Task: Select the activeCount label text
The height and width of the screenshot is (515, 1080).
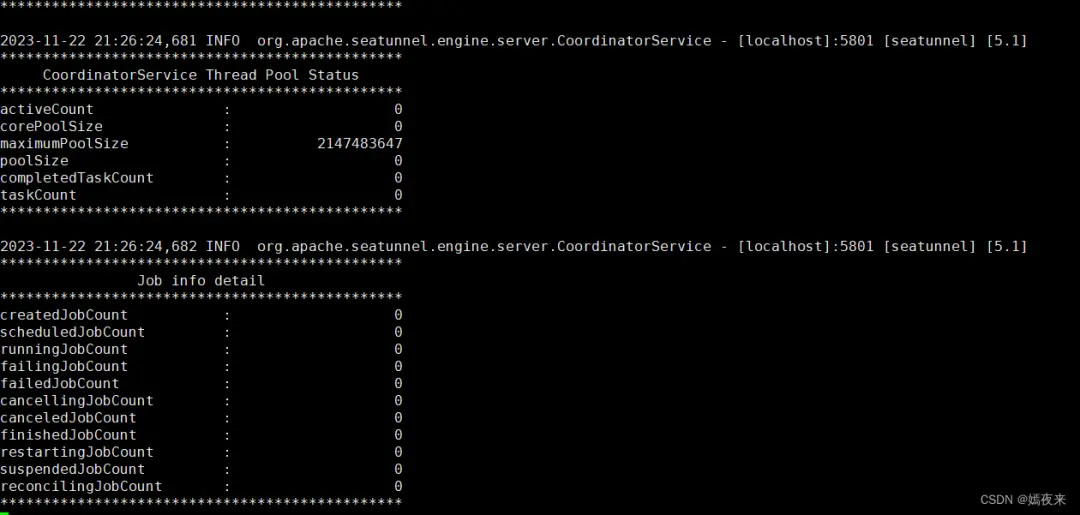Action: (47, 109)
